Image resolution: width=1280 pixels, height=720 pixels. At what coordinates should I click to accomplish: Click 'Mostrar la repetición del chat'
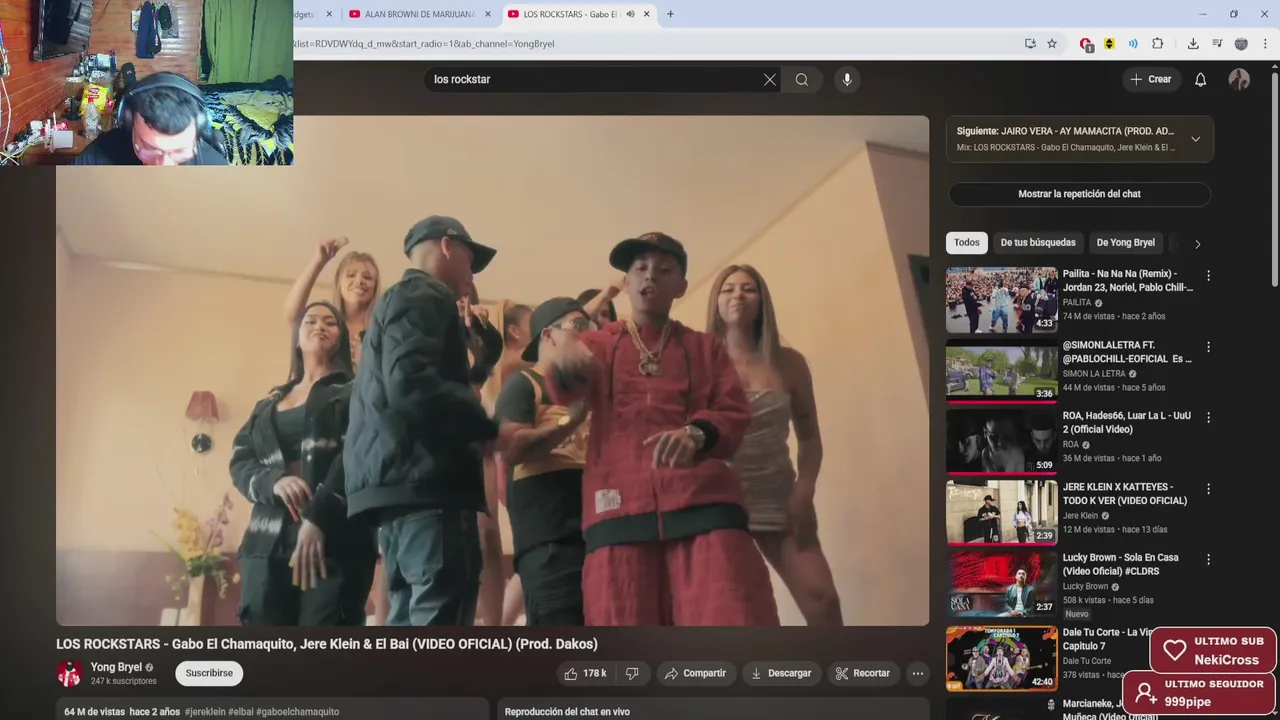tap(1079, 194)
